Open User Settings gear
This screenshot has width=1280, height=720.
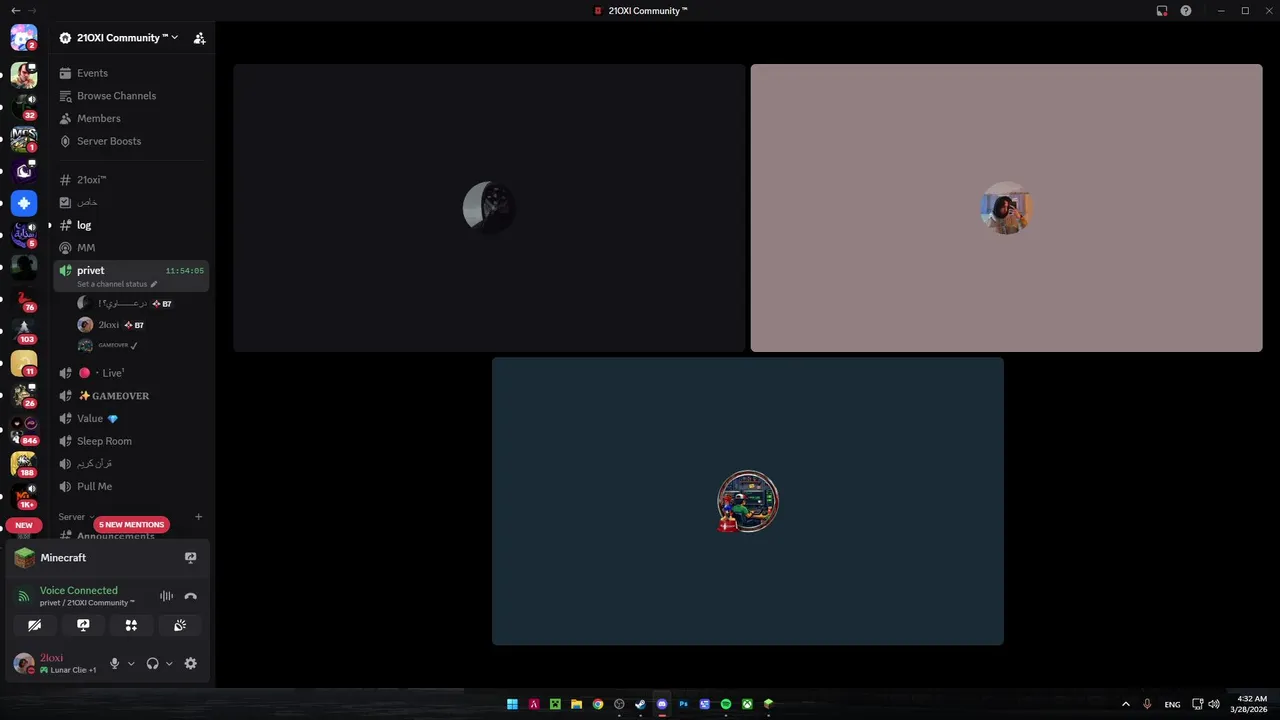pos(191,664)
